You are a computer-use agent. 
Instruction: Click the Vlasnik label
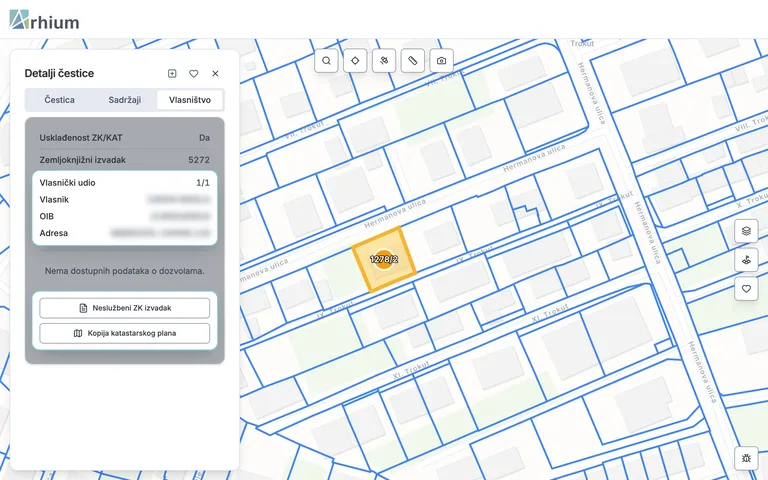pyautogui.click(x=54, y=199)
